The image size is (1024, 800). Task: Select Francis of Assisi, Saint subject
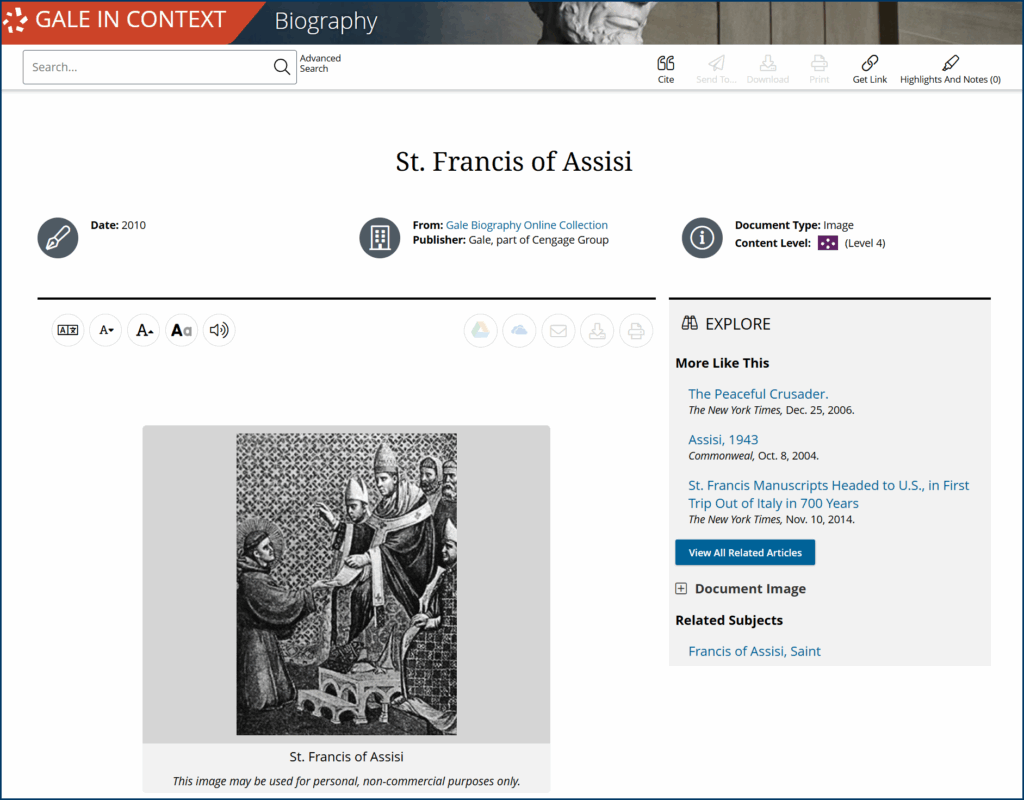pos(754,651)
